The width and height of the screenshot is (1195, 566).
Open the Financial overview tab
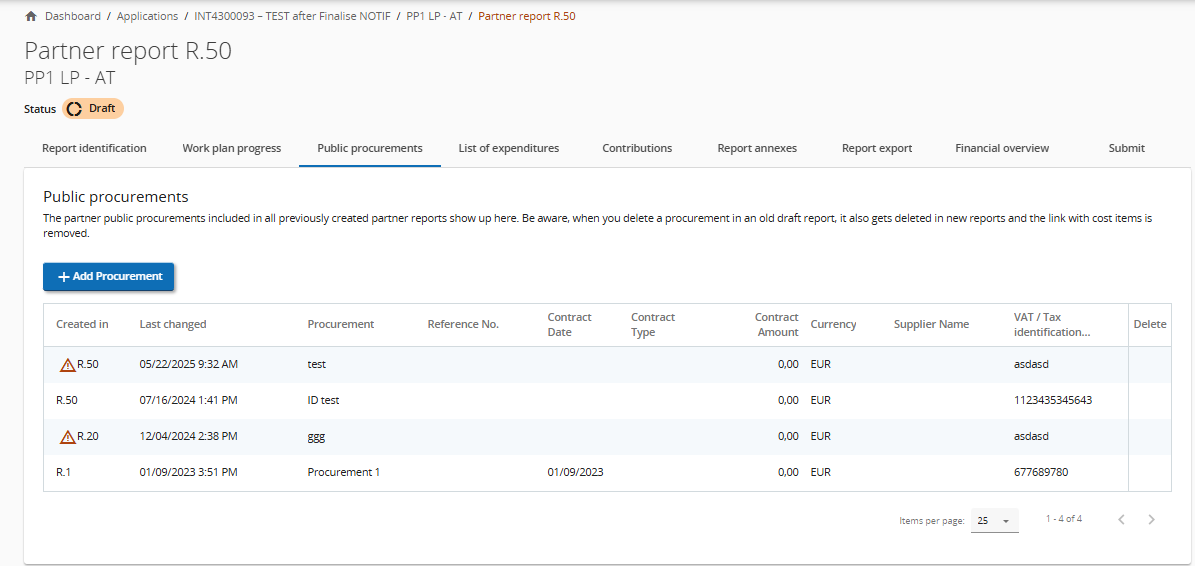pos(1001,148)
